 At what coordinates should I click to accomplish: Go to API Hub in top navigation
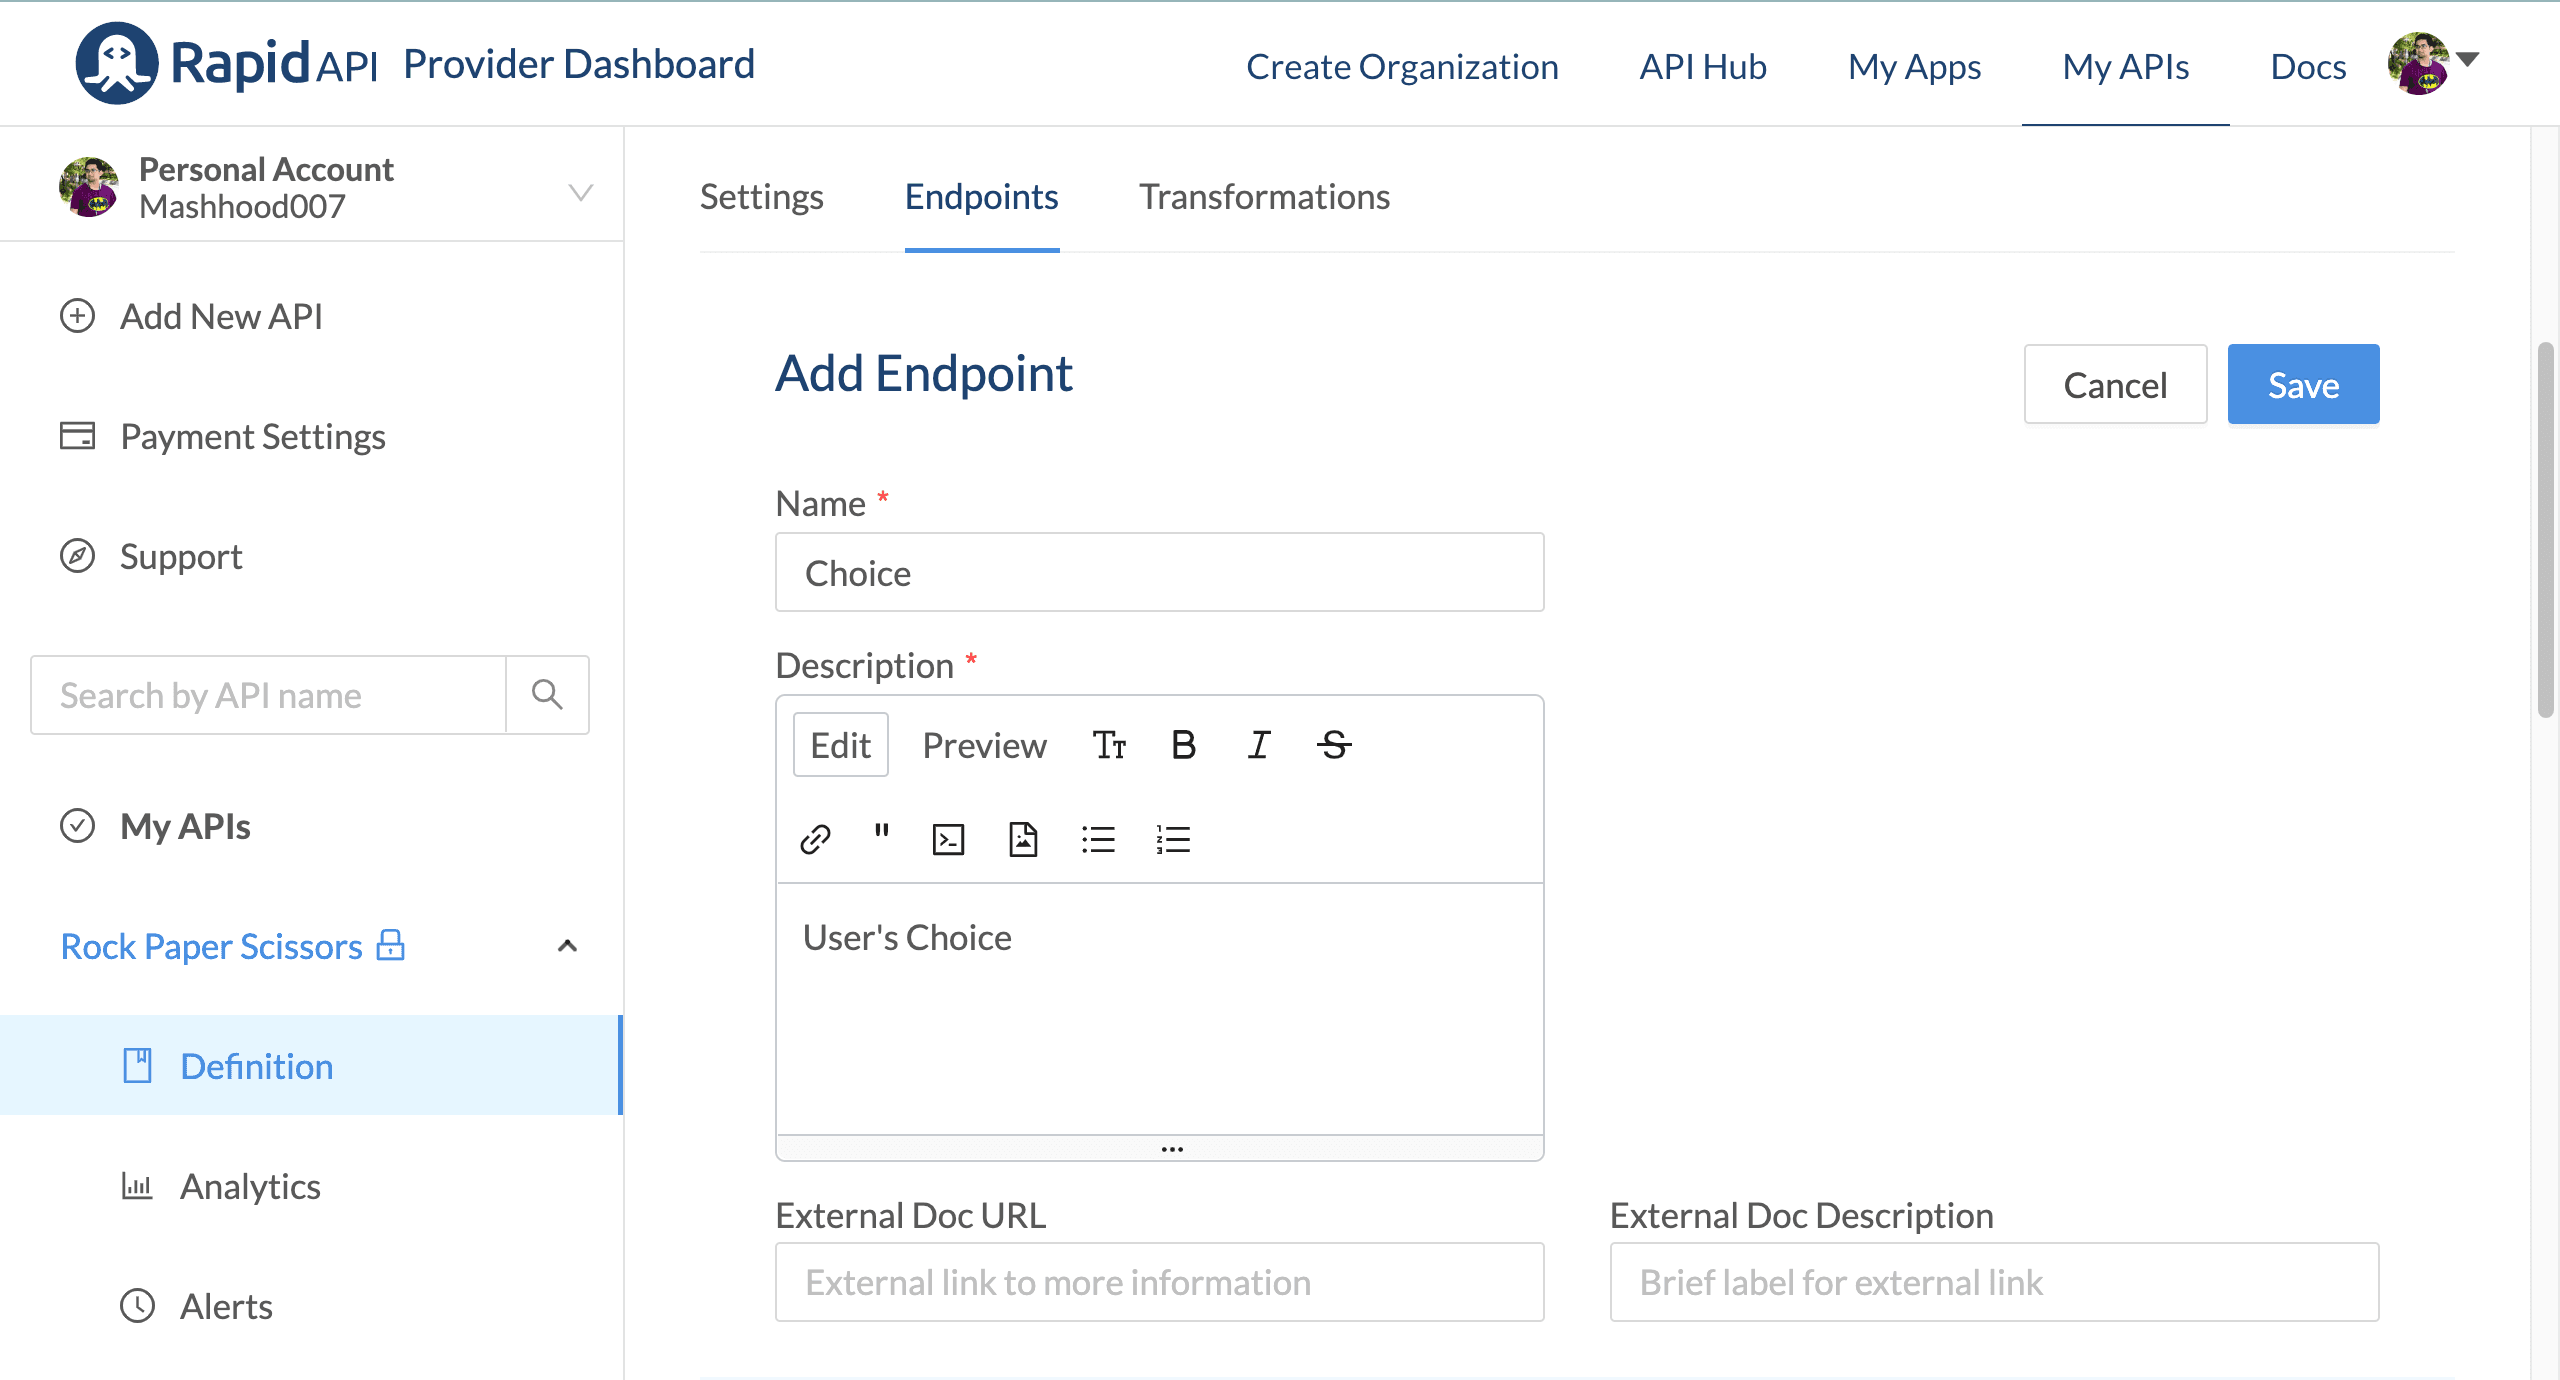point(1703,67)
